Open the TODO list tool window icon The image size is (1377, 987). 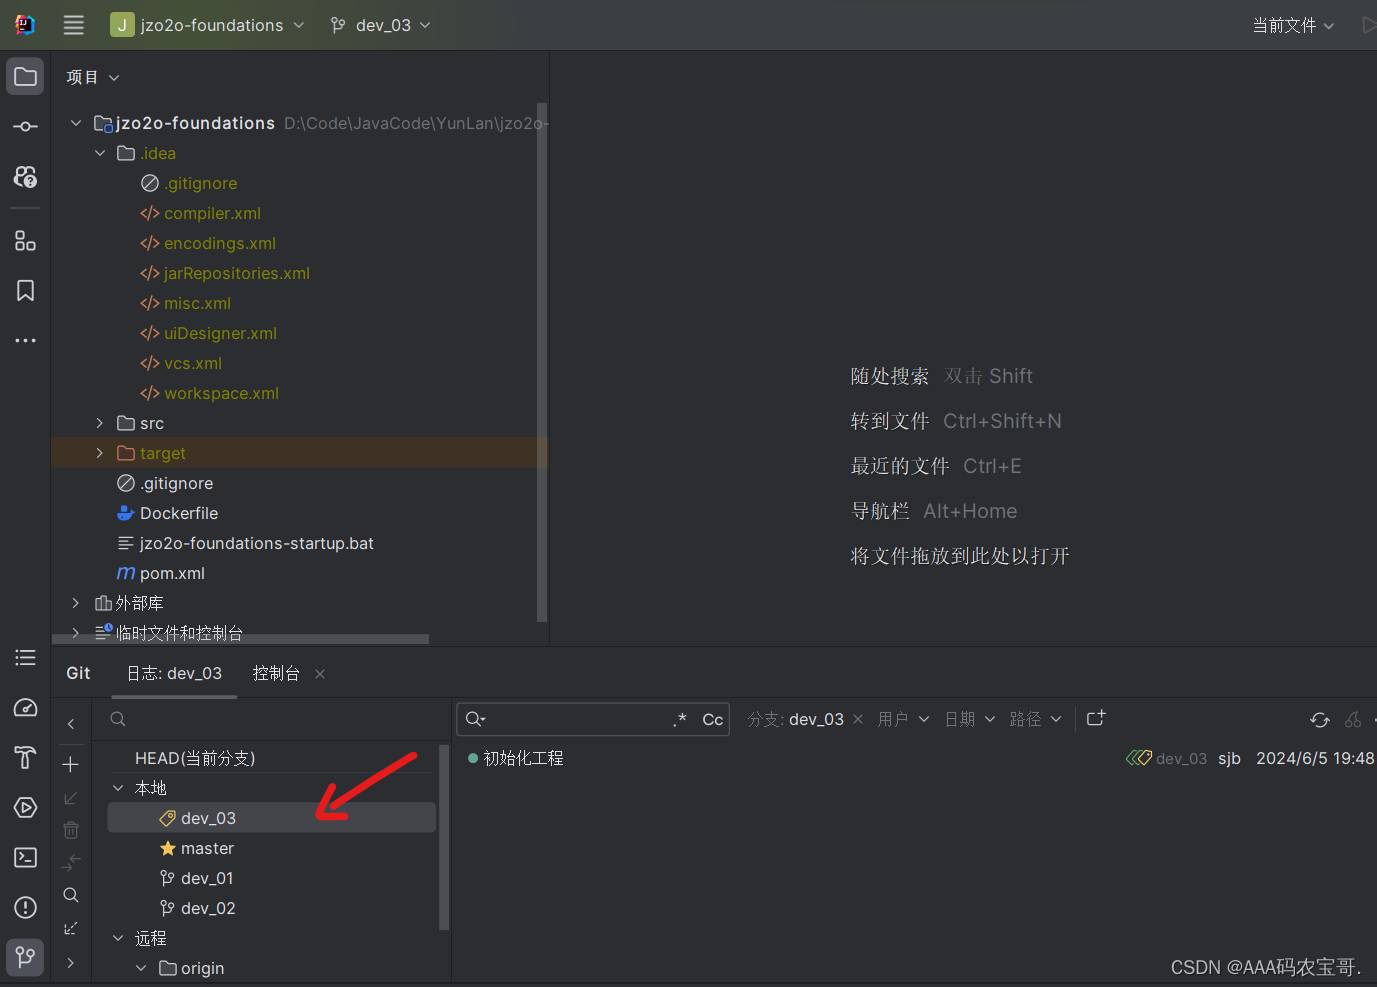coord(26,657)
